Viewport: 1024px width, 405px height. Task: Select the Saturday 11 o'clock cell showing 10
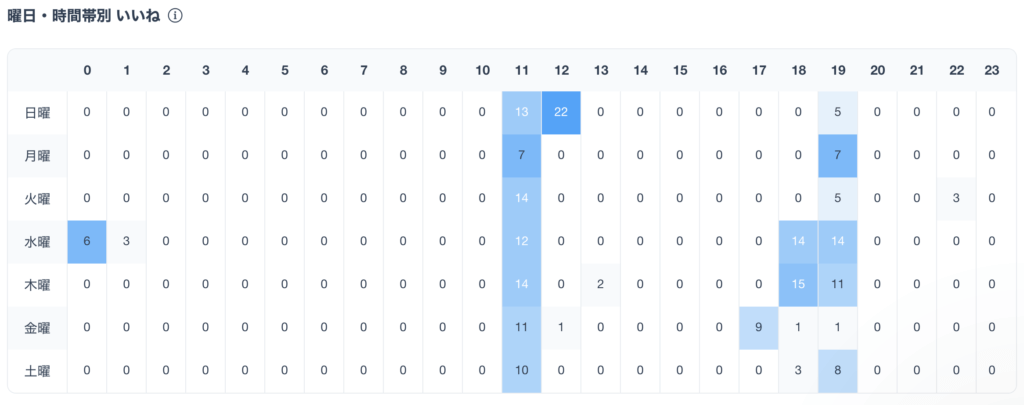tap(522, 371)
